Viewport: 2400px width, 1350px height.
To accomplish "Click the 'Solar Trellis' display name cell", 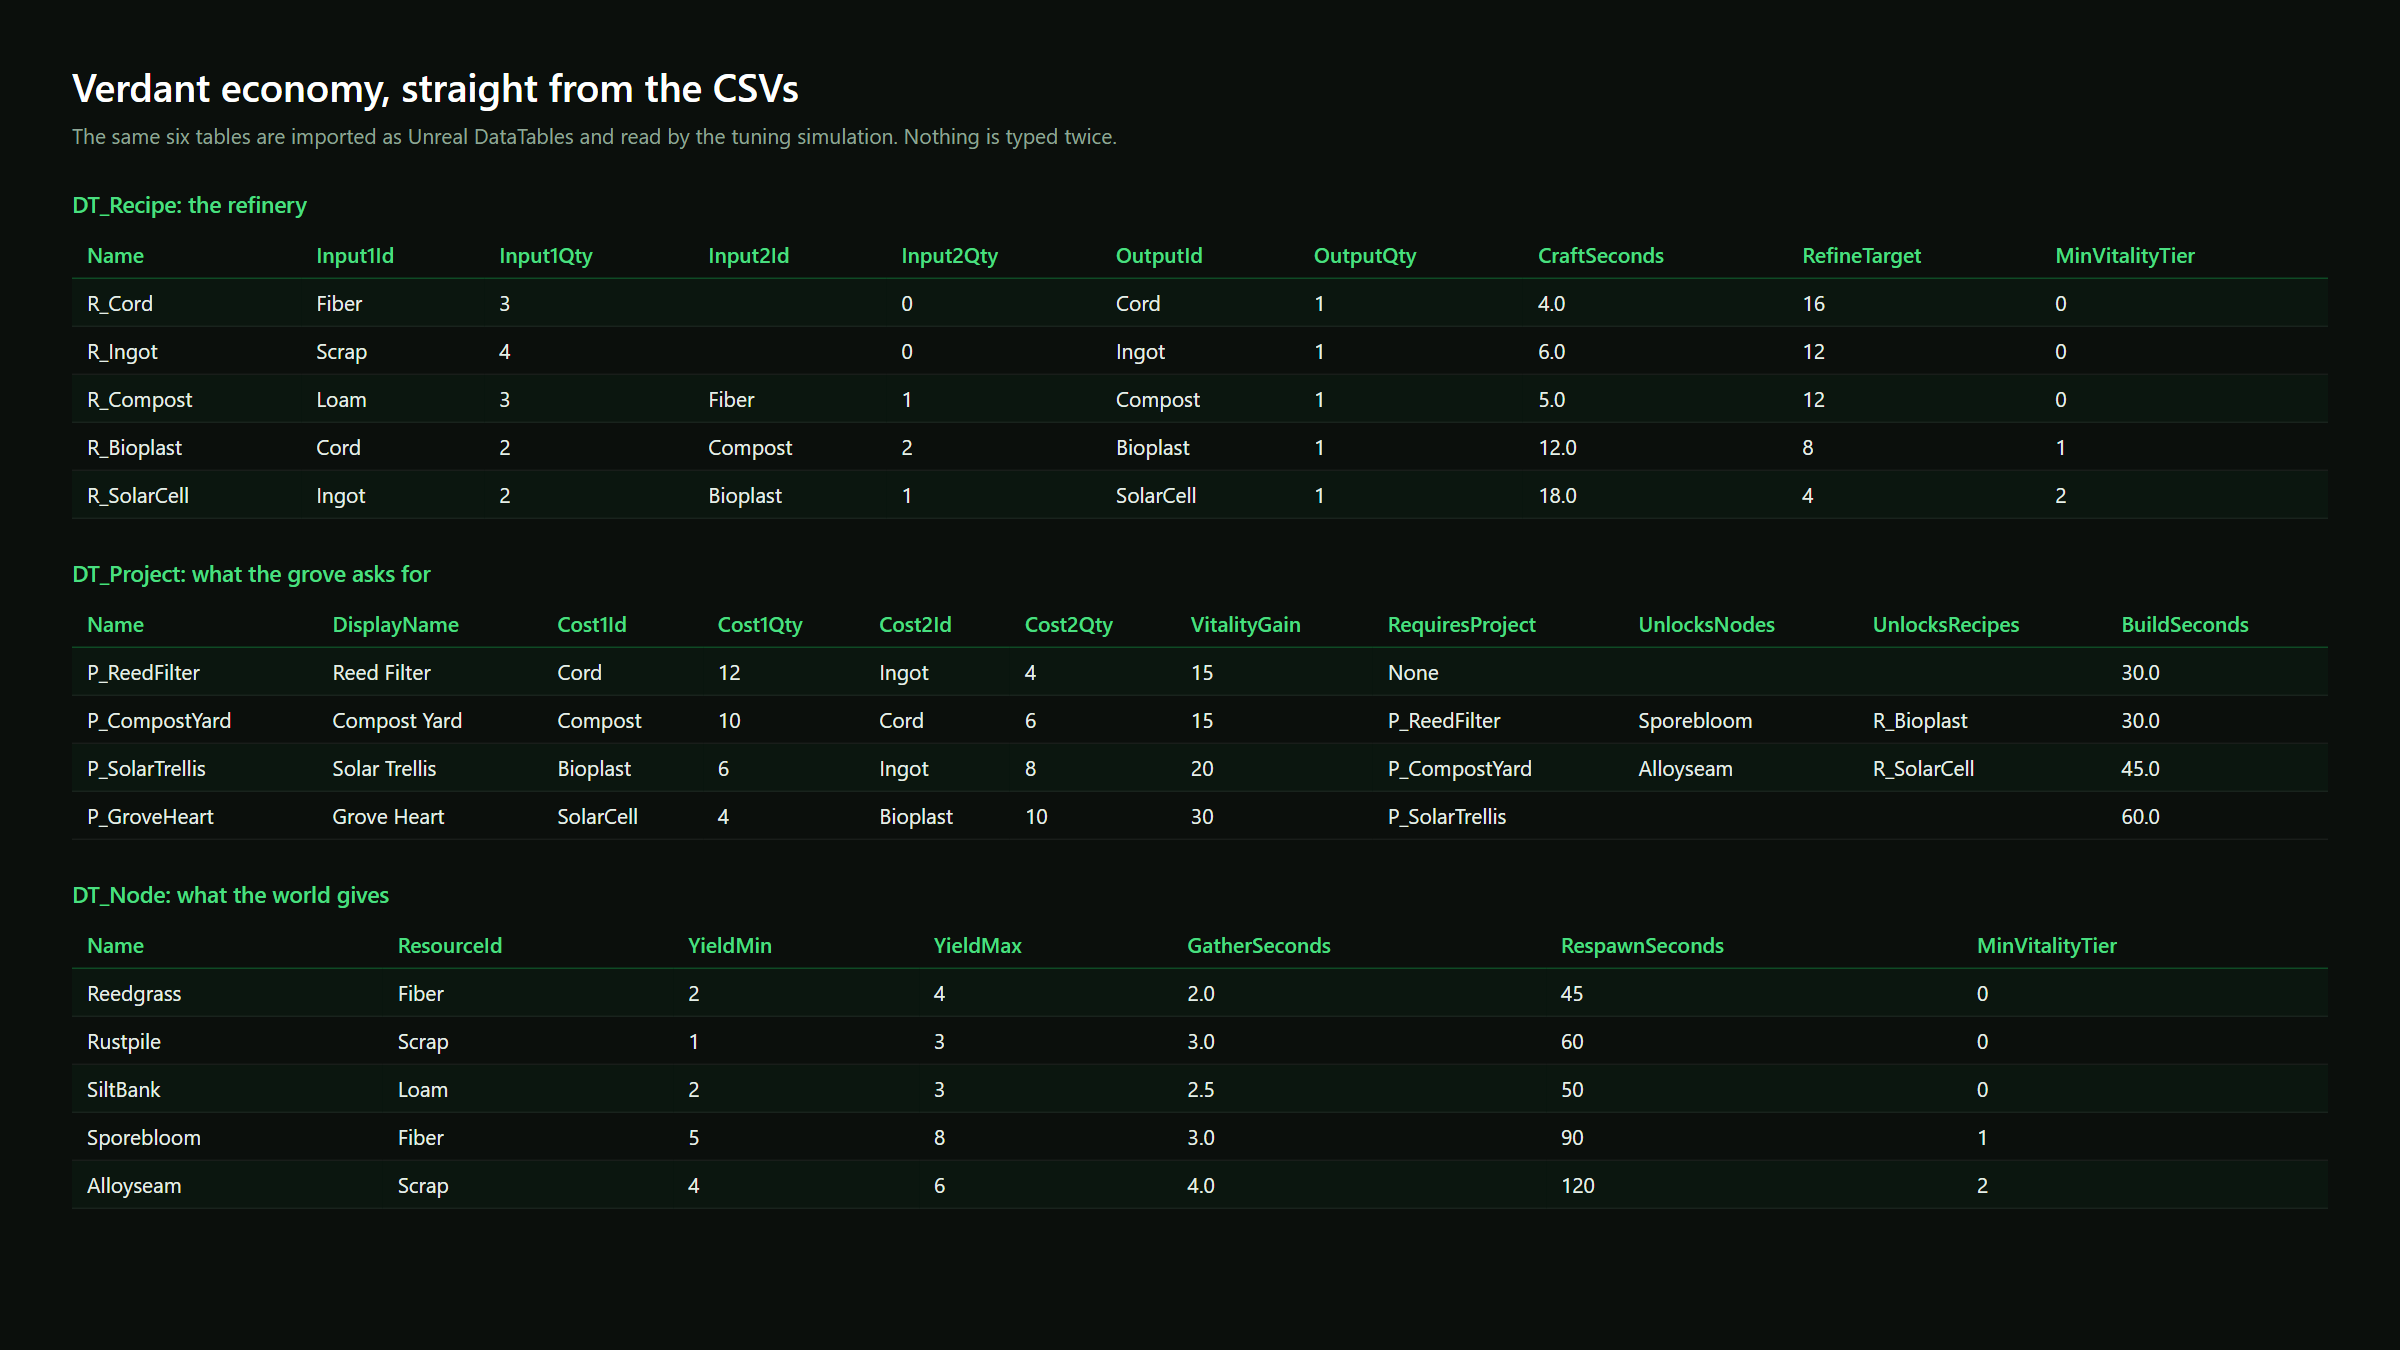I will (x=384, y=769).
